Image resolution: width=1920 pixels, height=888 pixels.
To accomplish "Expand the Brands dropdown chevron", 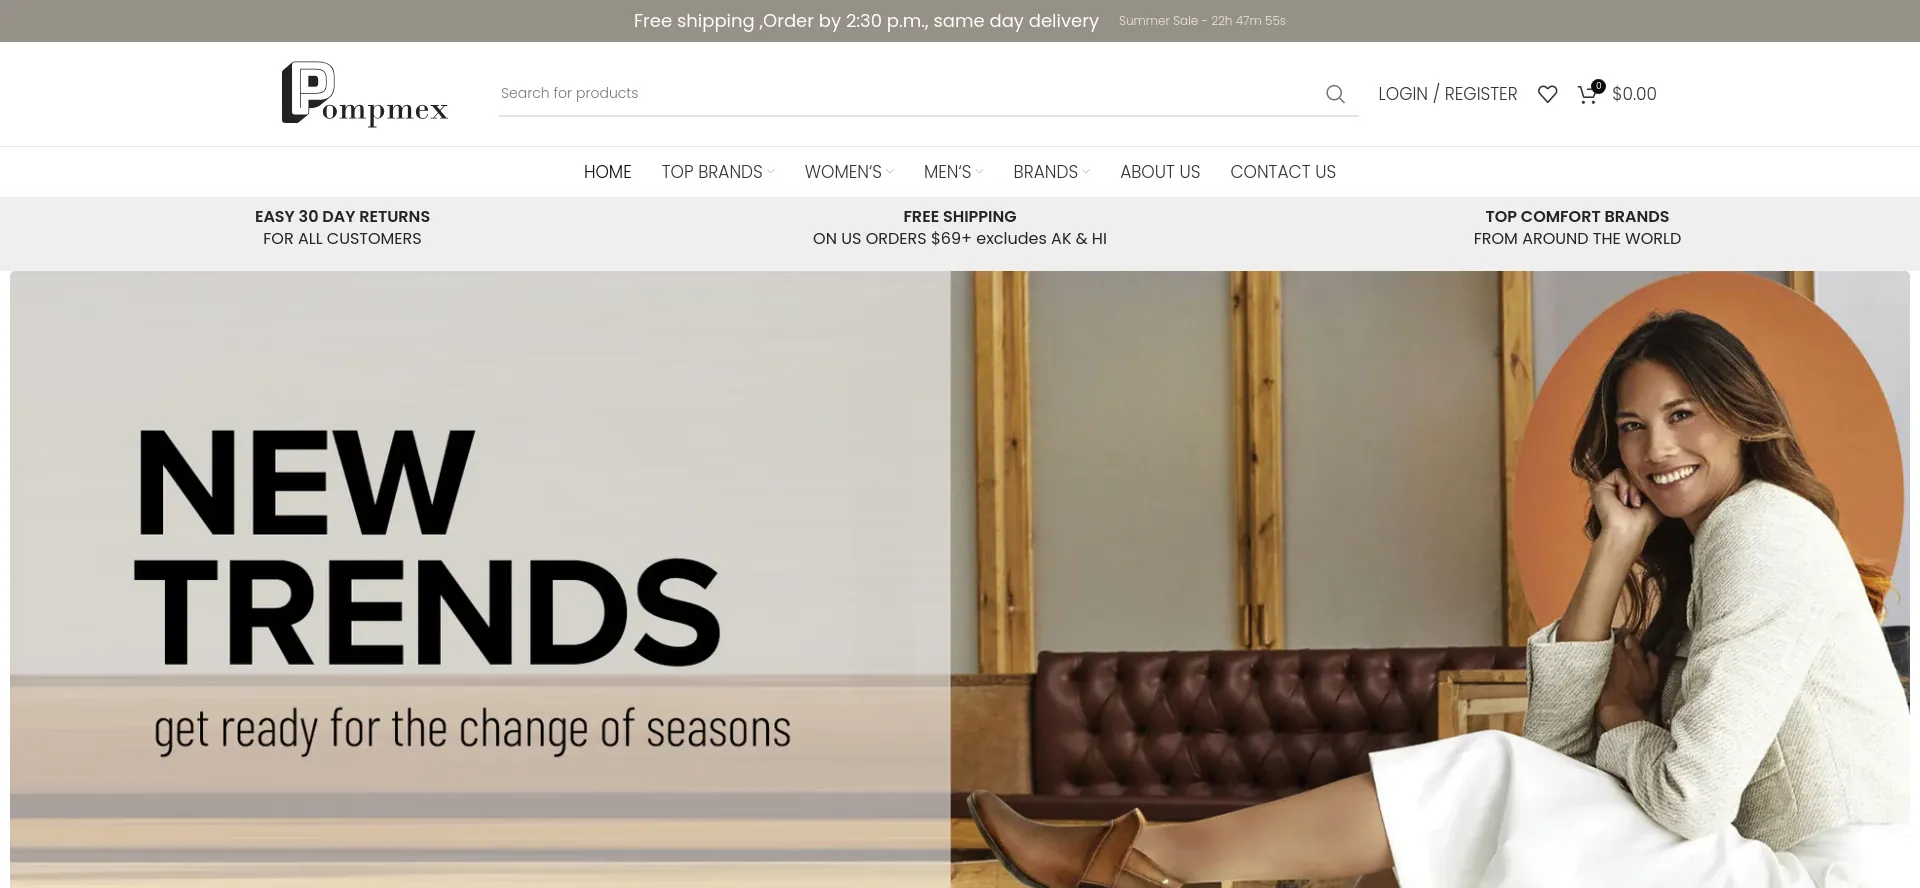I will tap(1086, 172).
